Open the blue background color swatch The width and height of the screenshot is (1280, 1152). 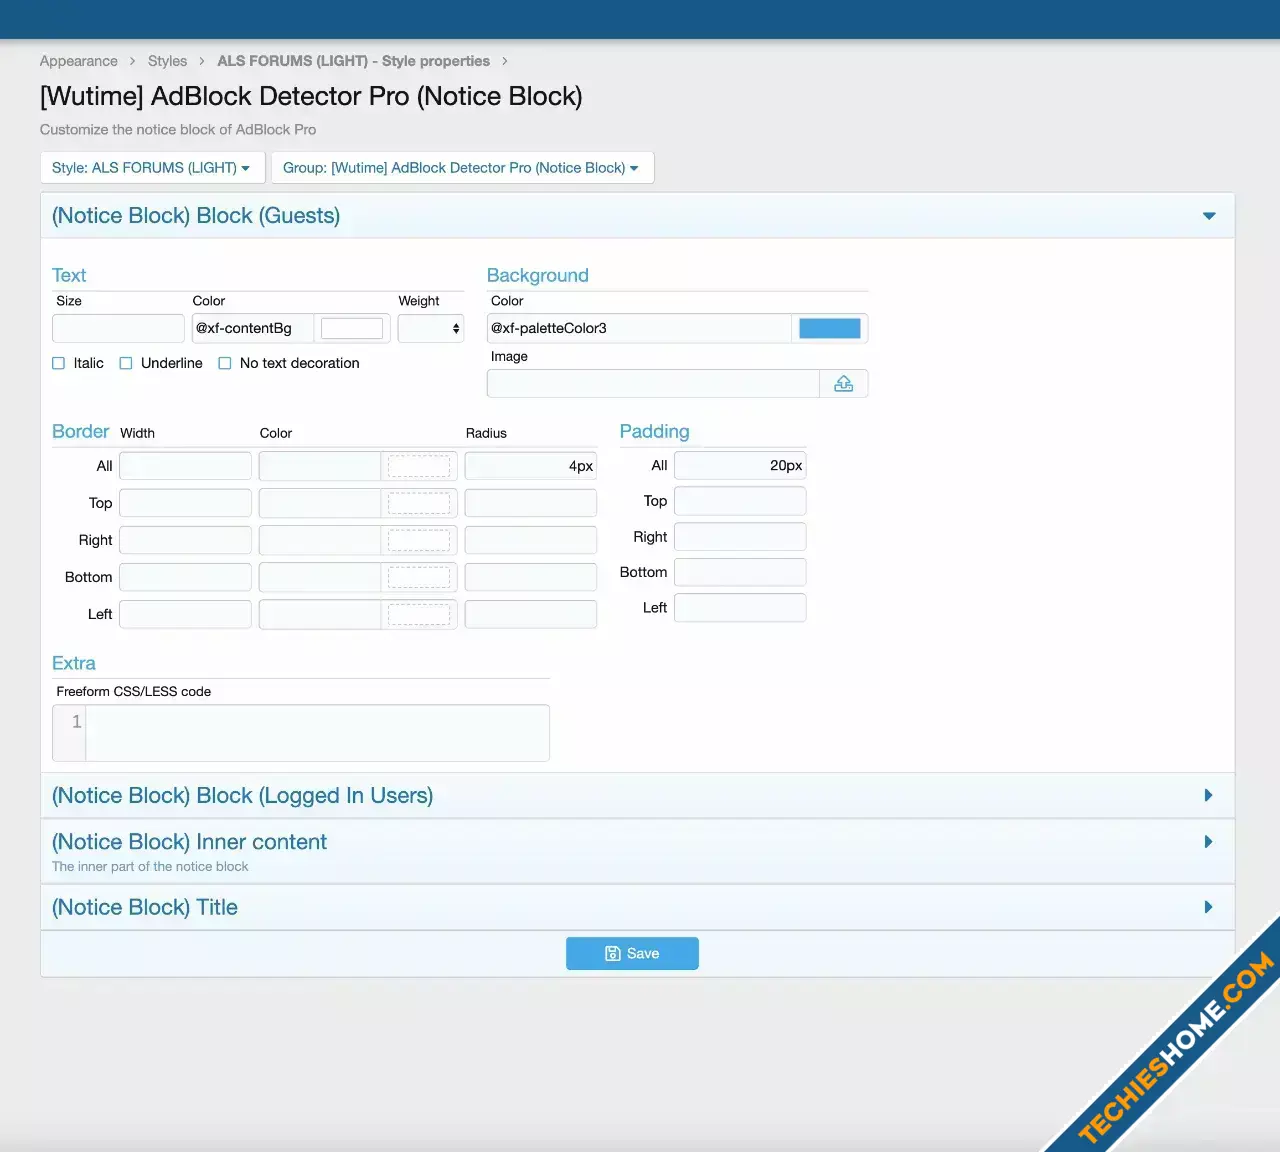click(829, 328)
